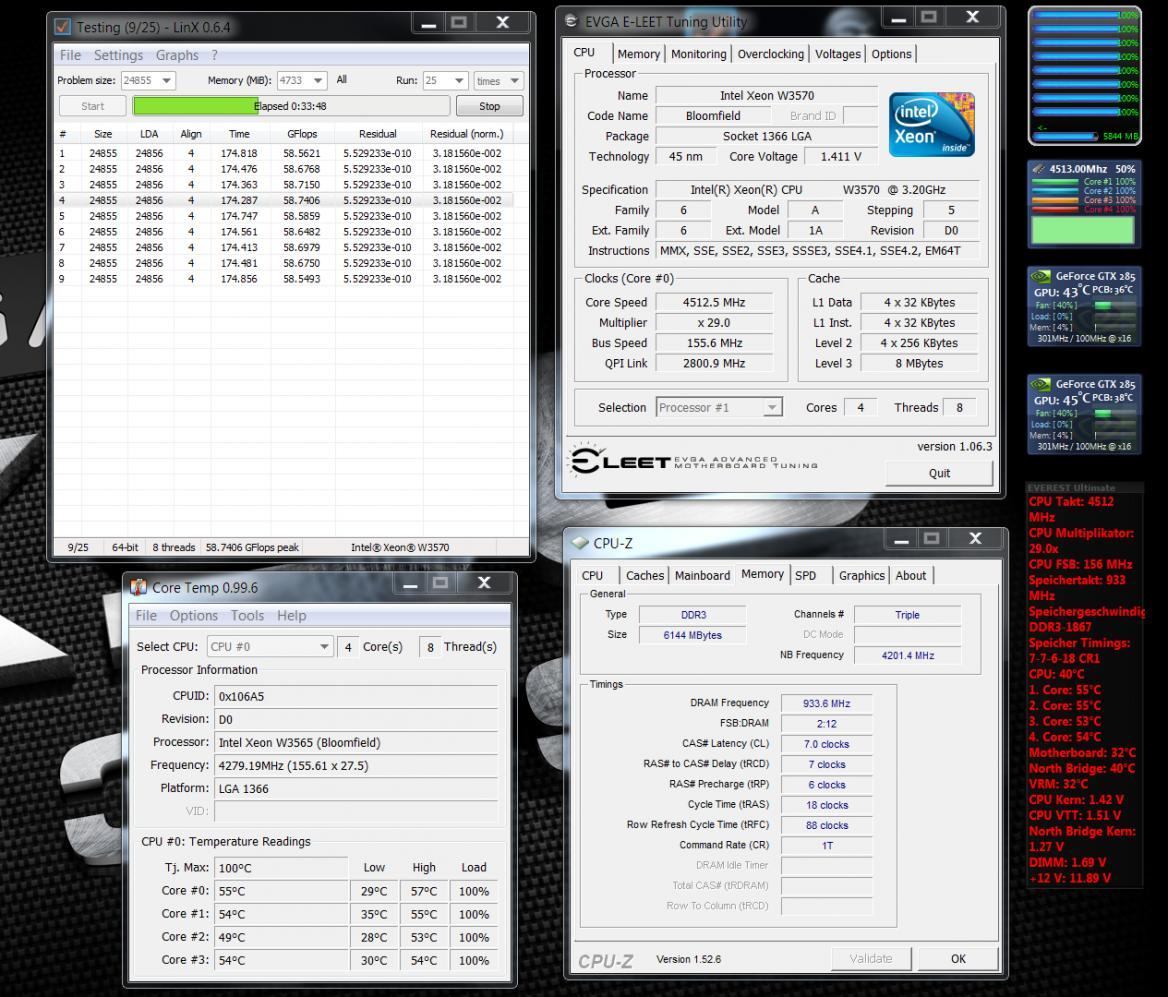
Task: Click CPU Takt 4512 MHz in EVEREST gadget
Action: [1071, 509]
